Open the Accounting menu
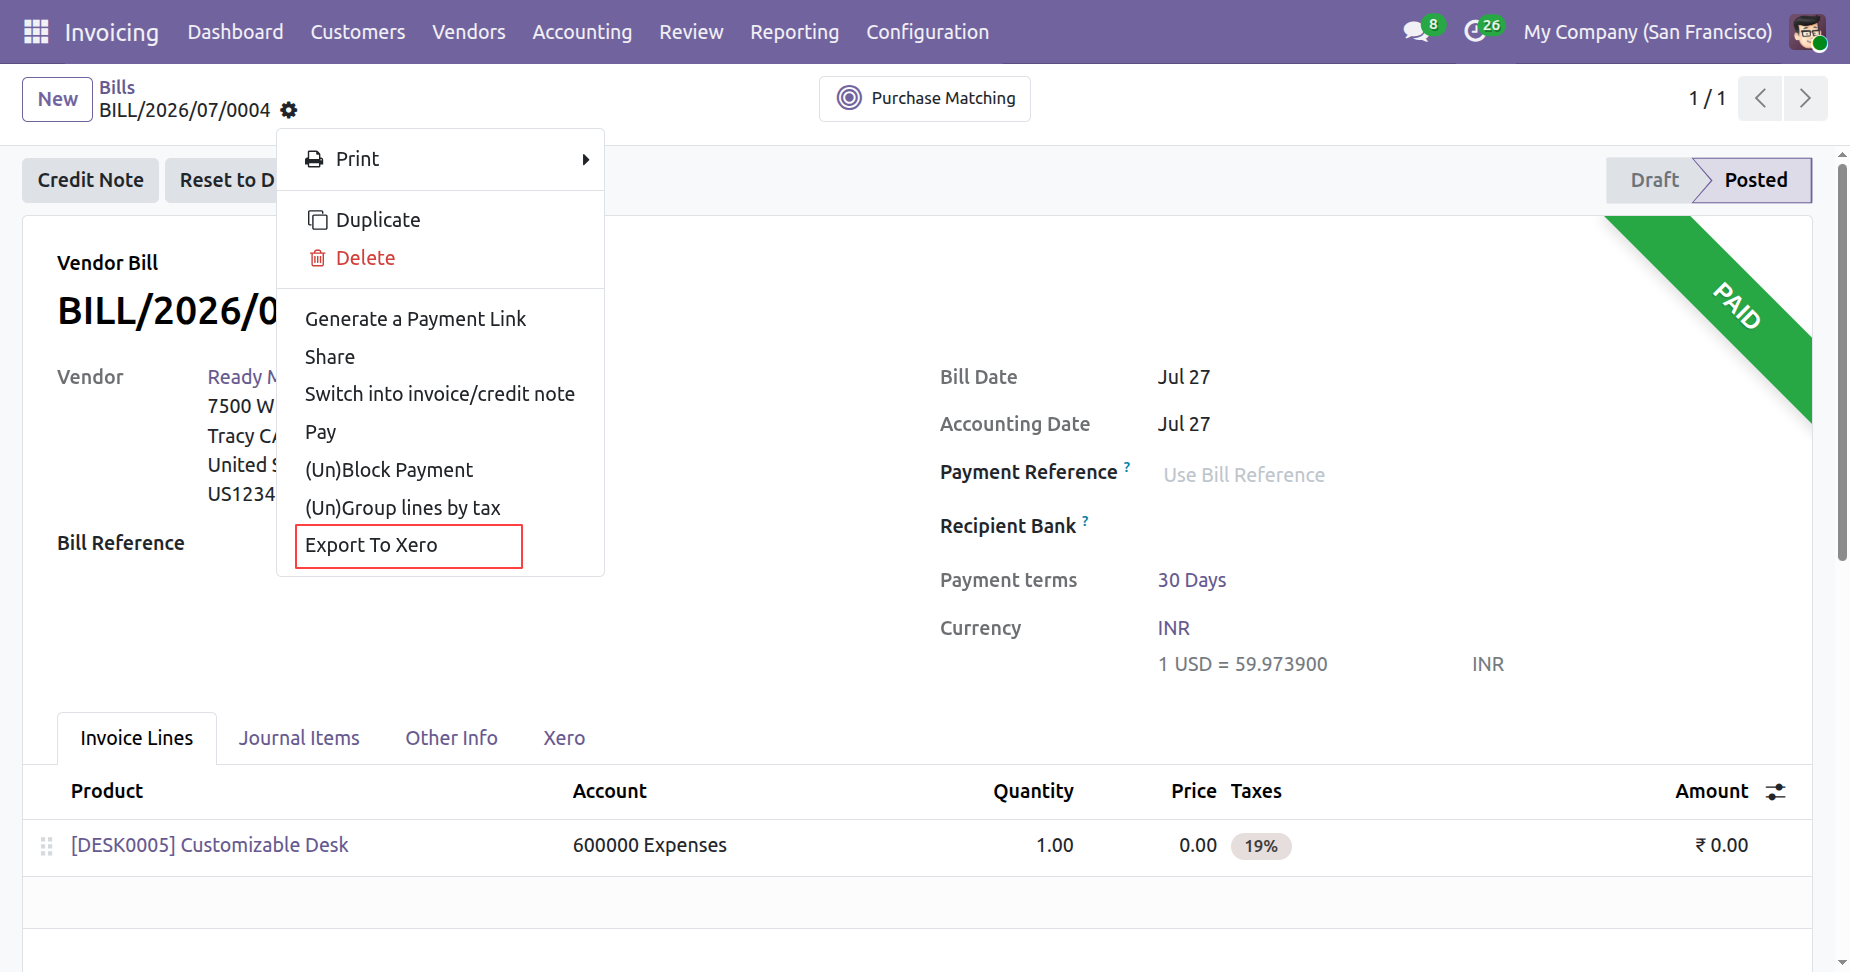 click(x=582, y=32)
